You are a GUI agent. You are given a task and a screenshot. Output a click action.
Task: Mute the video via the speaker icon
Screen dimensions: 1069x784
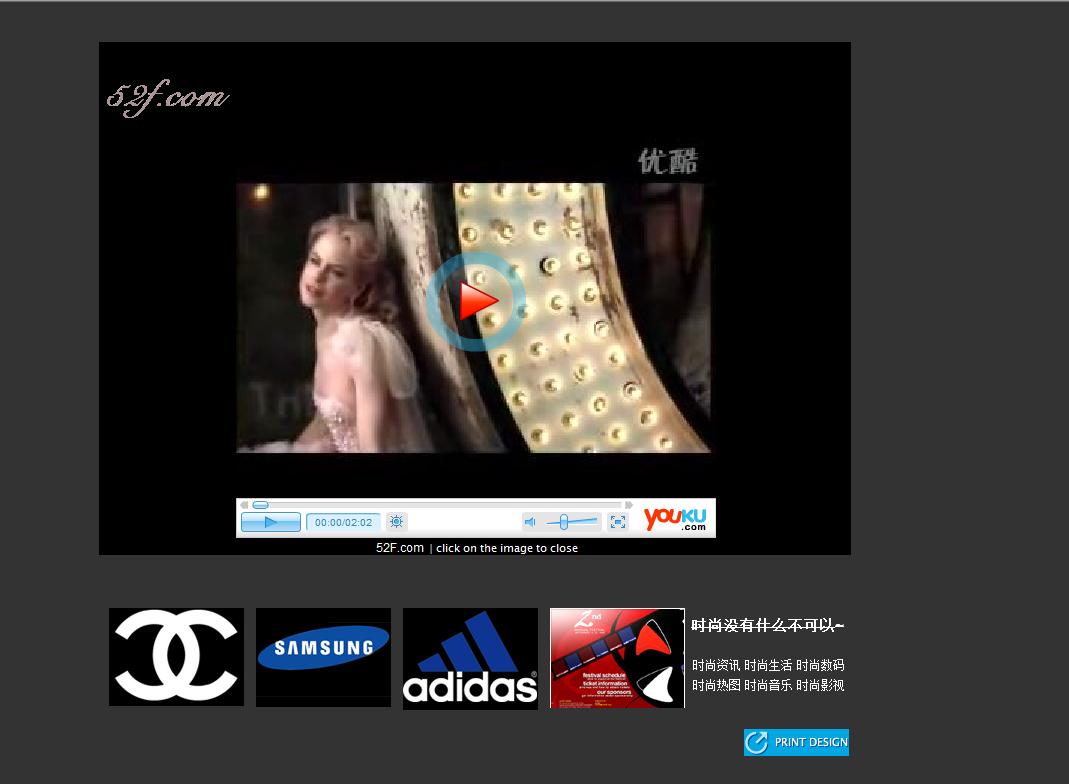coord(530,522)
